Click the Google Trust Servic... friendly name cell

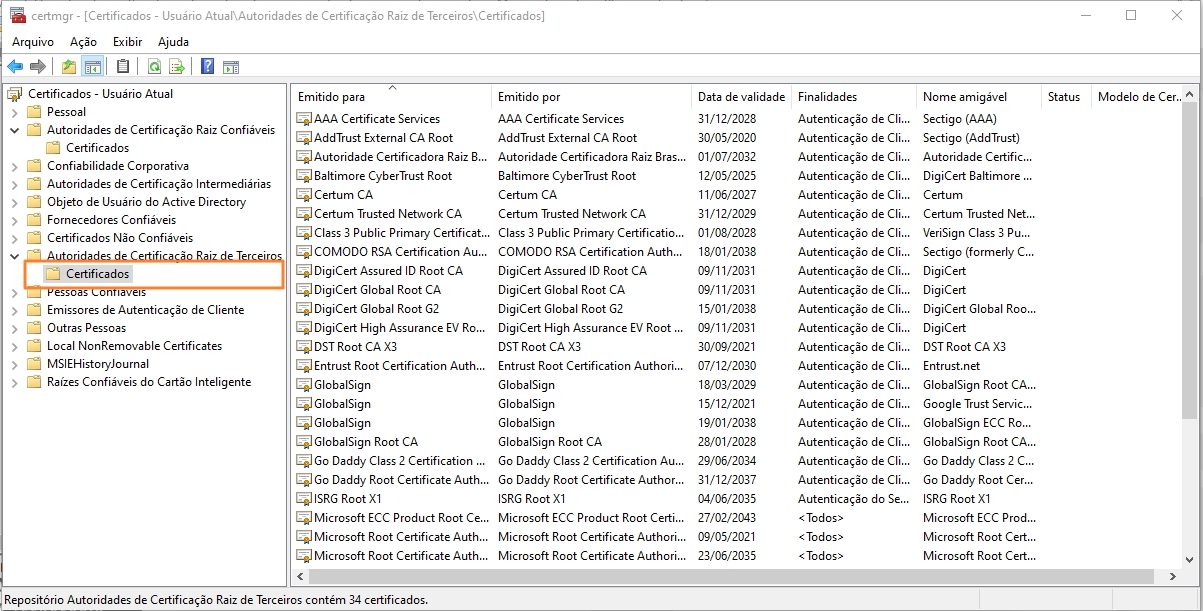coord(979,404)
